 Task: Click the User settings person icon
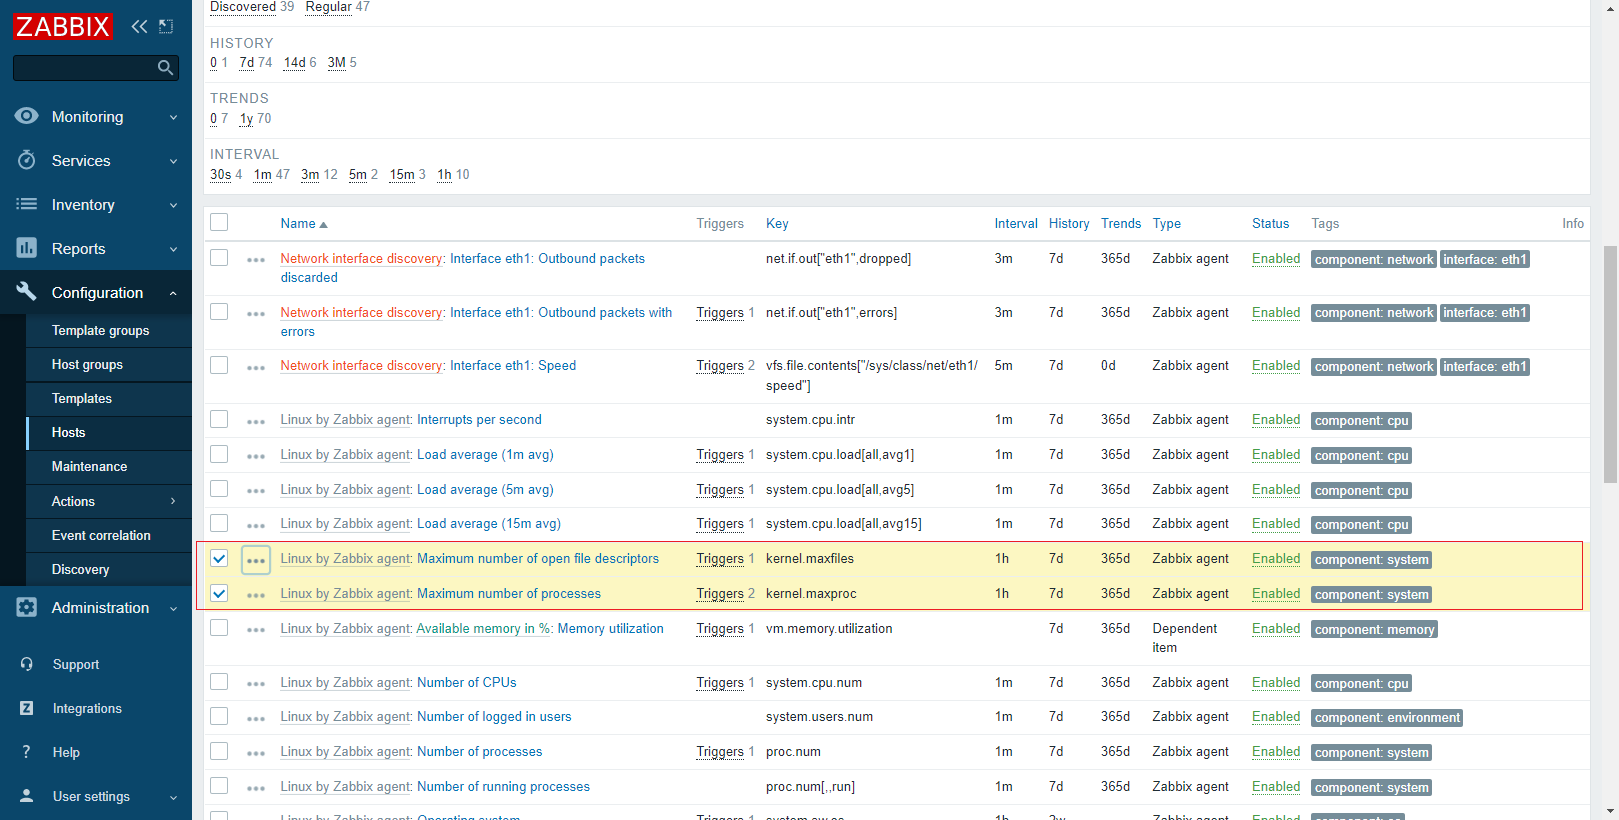coord(27,796)
